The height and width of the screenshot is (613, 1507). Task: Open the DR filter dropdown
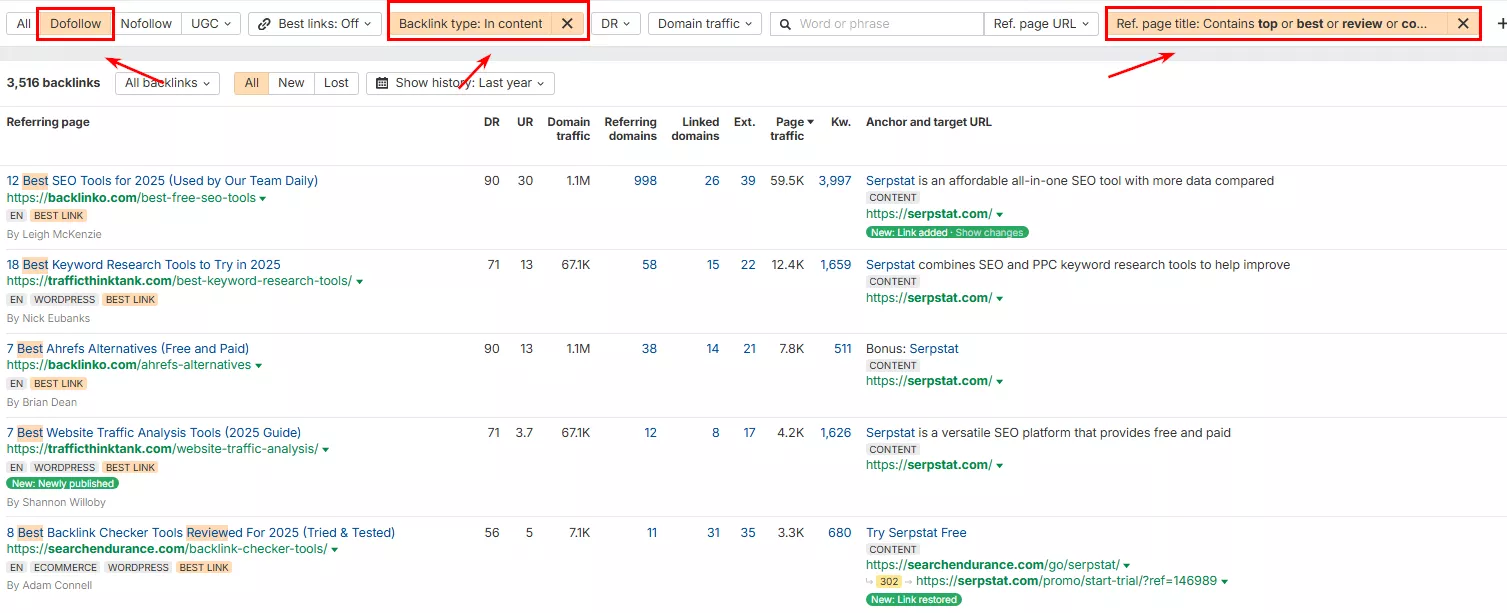pyautogui.click(x=615, y=24)
